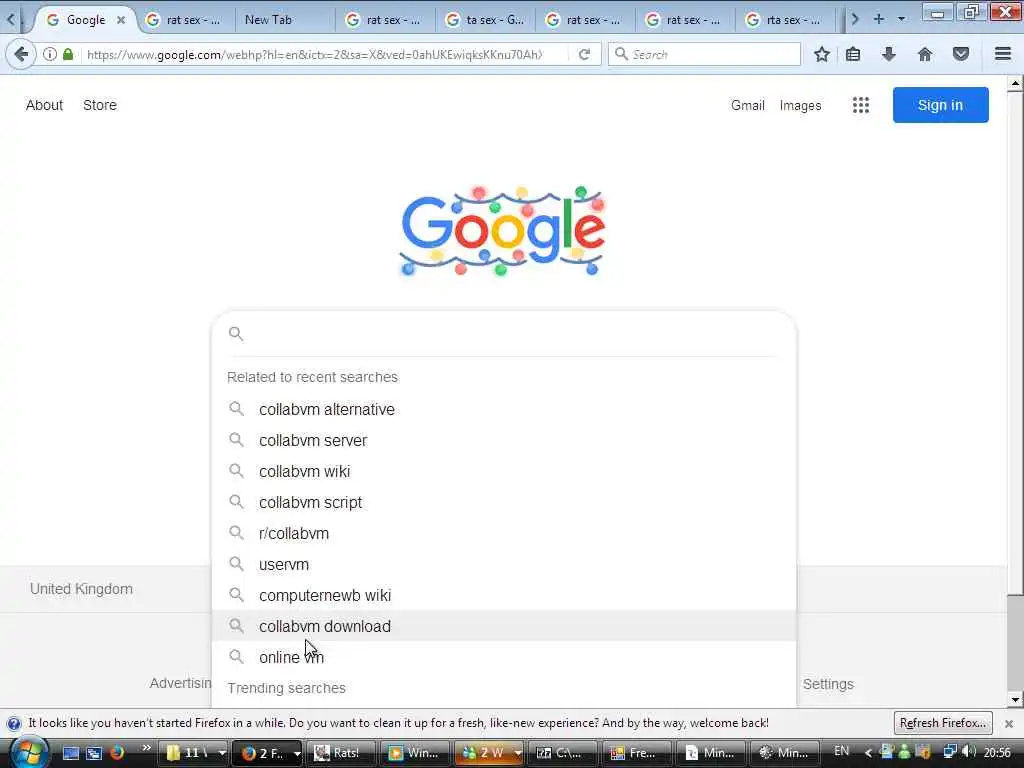The height and width of the screenshot is (768, 1024).
Task: Click the green padlock security icon
Action: [x=68, y=54]
